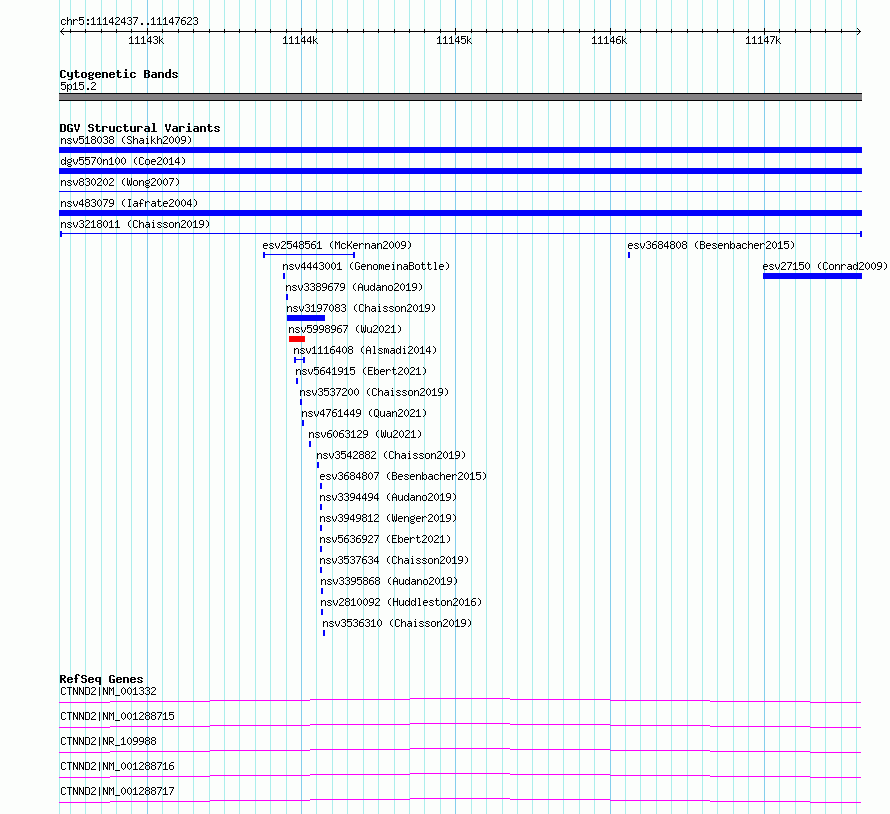Click the 5p15.2 cytogenetic band label
The width and height of the screenshot is (890, 814).
[x=78, y=86]
